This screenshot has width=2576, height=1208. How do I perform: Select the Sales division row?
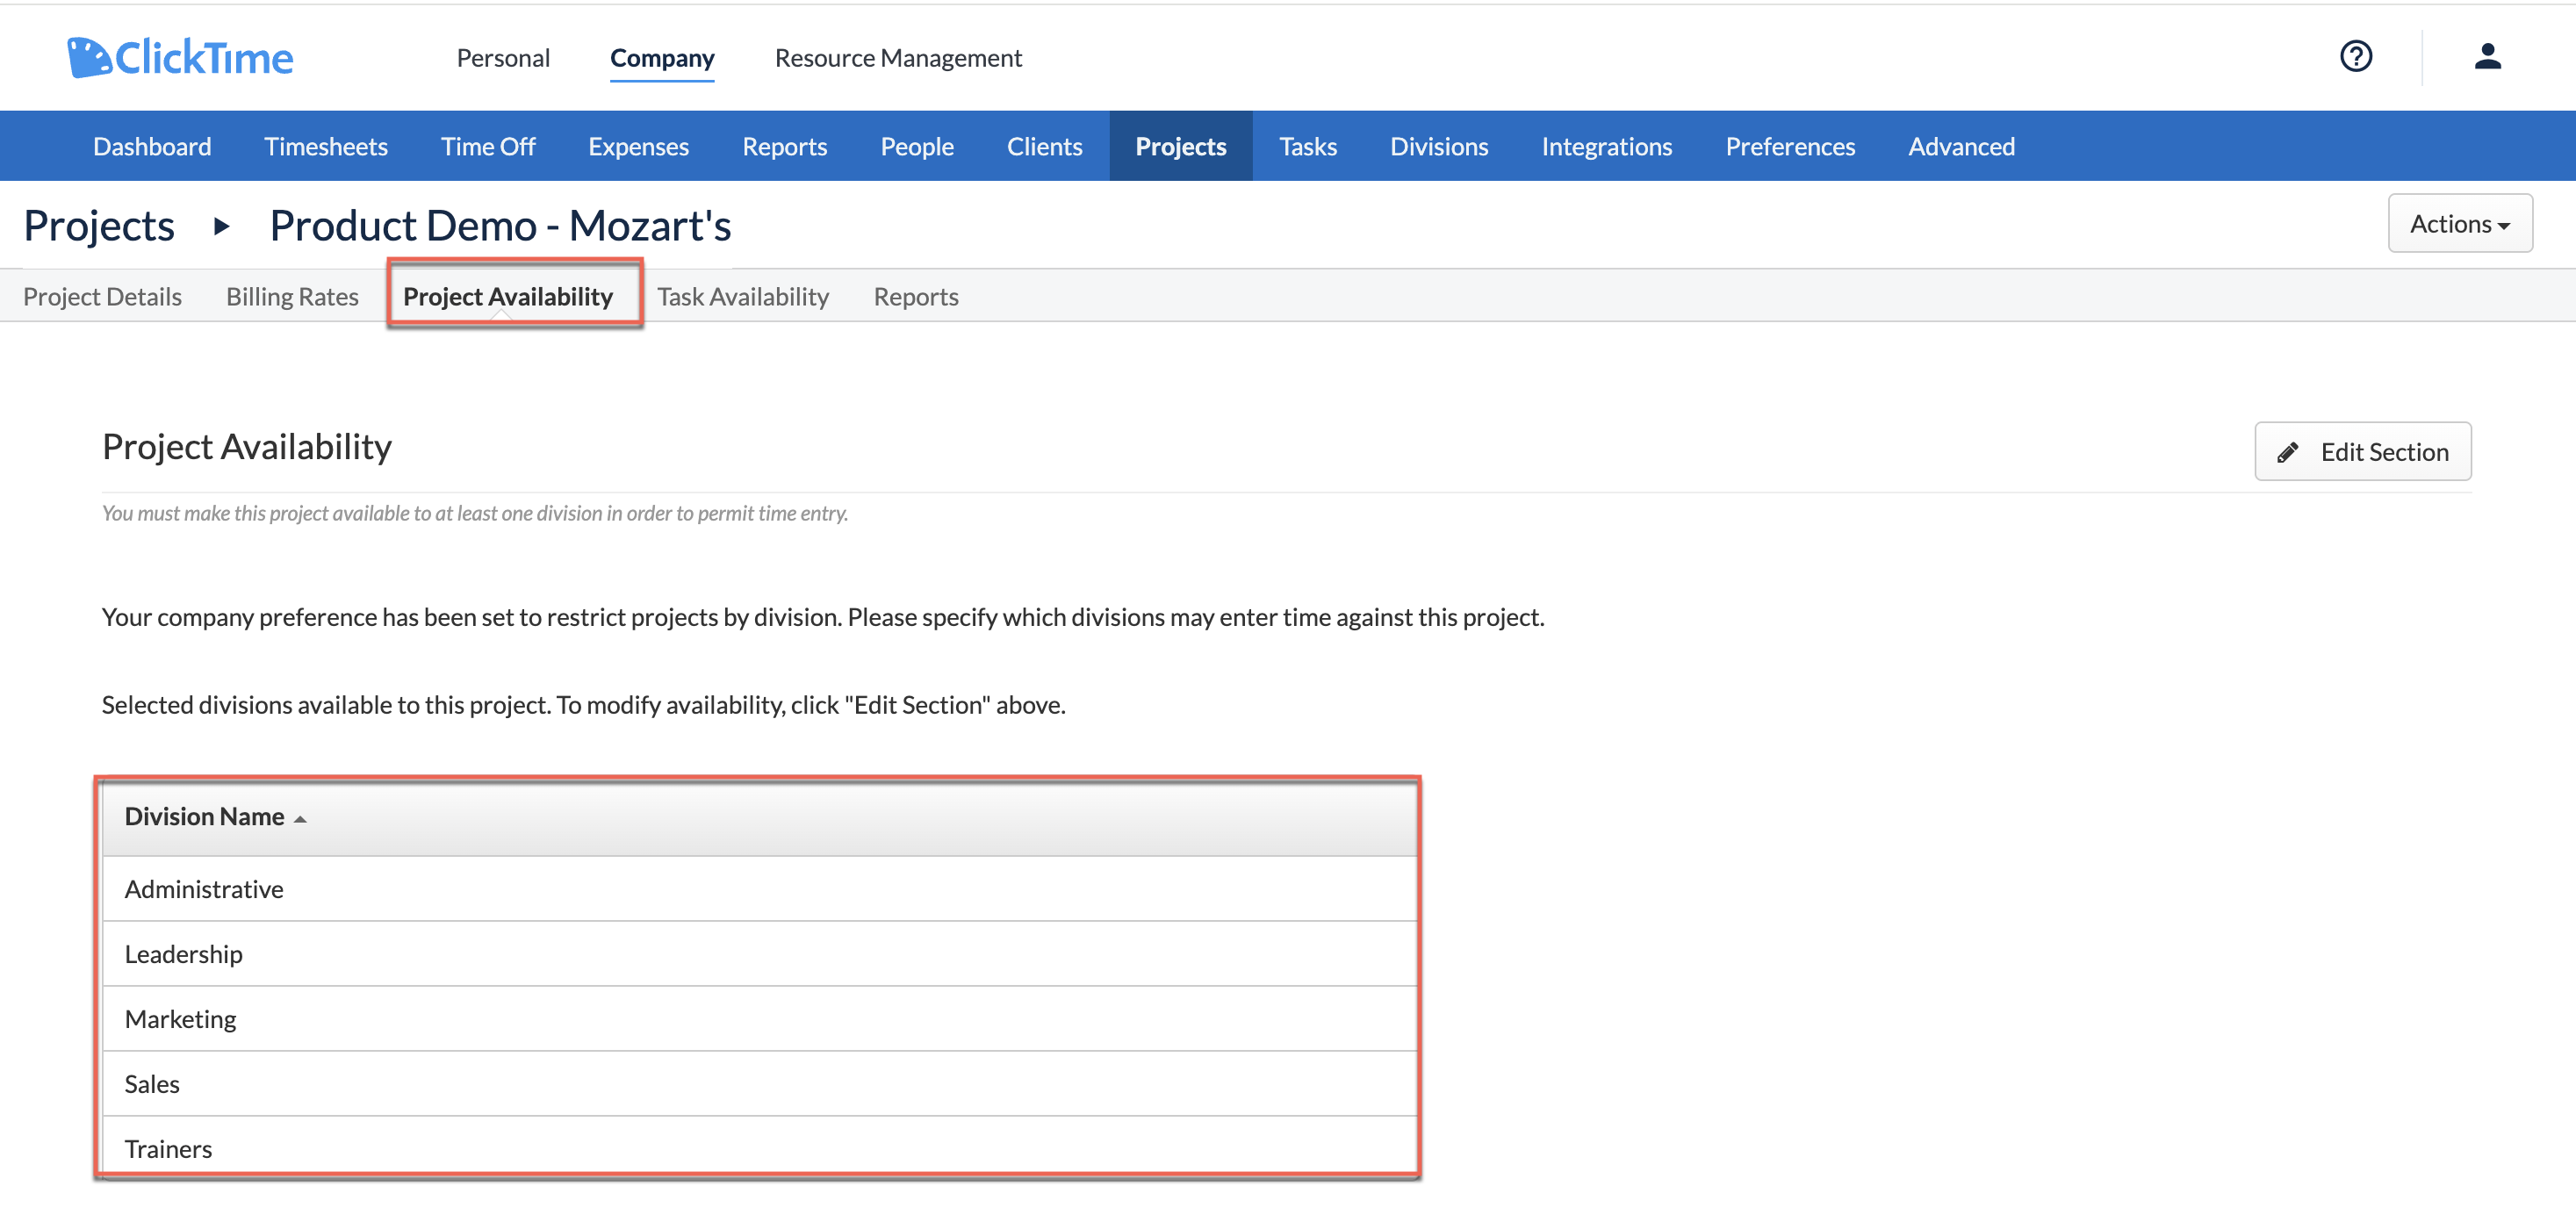click(x=760, y=1084)
